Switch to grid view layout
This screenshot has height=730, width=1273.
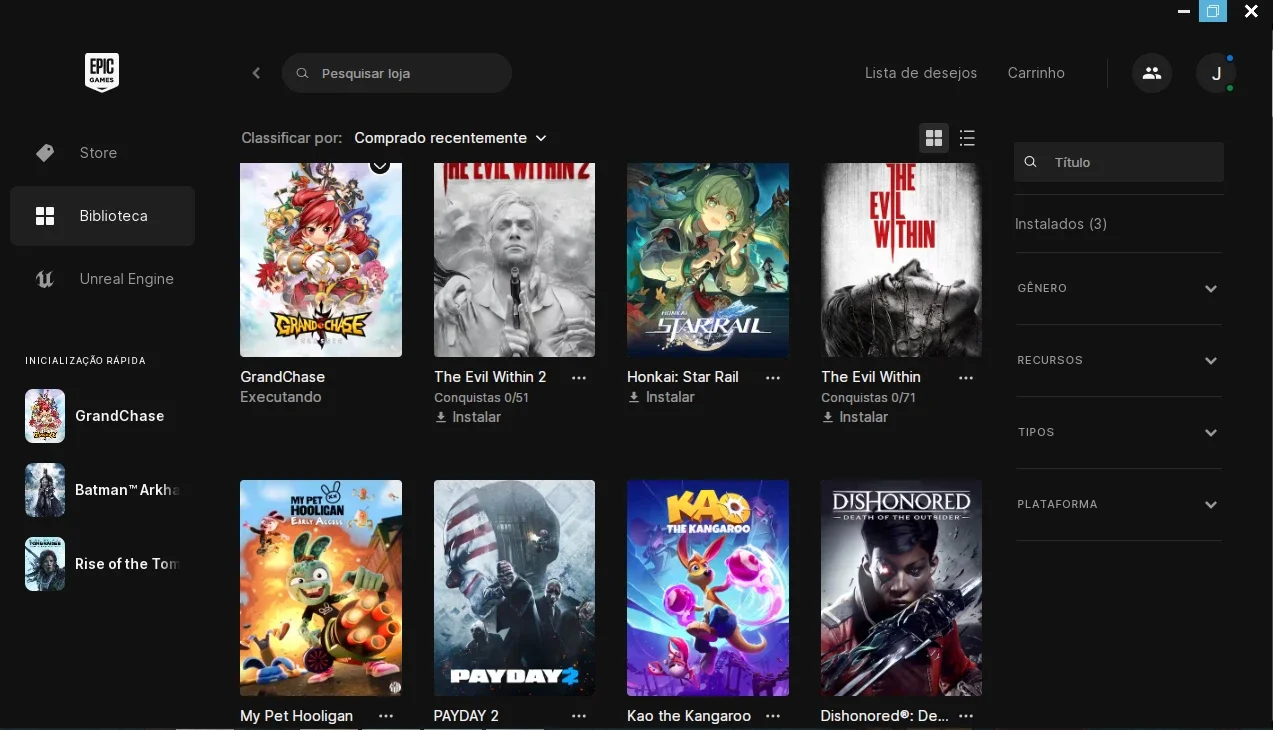tap(934, 138)
